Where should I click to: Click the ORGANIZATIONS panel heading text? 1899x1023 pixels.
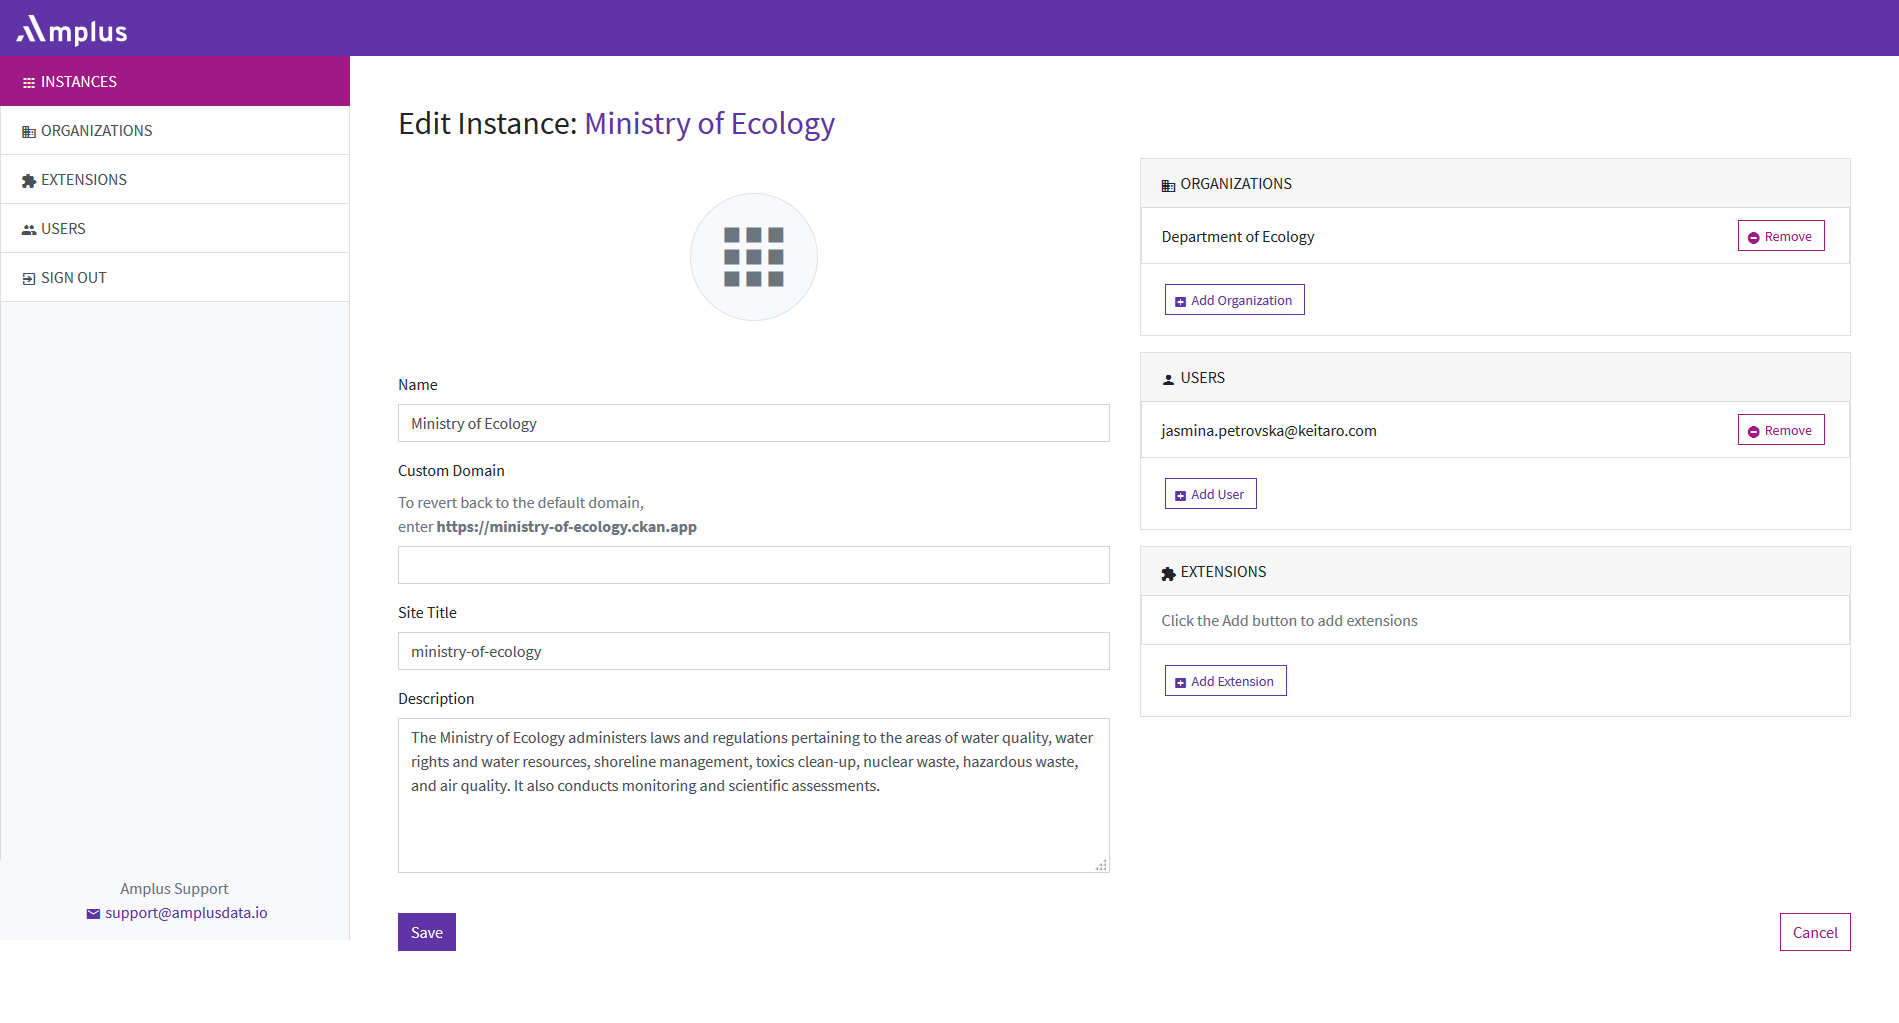[1236, 184]
